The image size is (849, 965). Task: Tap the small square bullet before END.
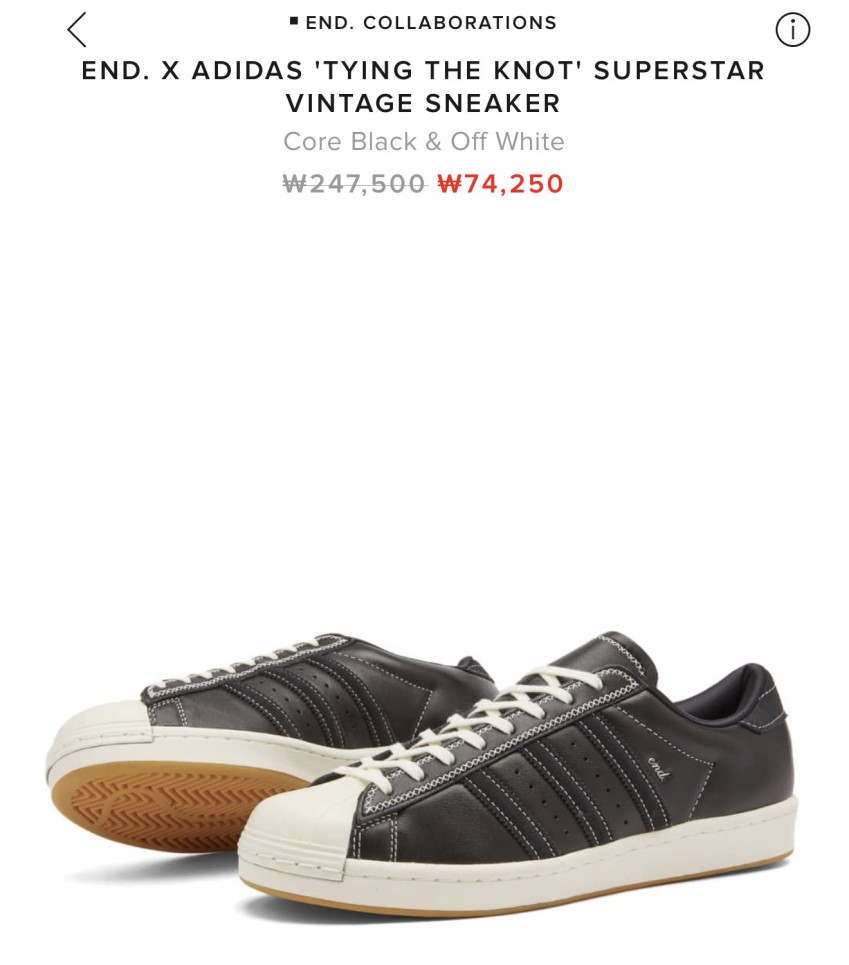tap(294, 22)
